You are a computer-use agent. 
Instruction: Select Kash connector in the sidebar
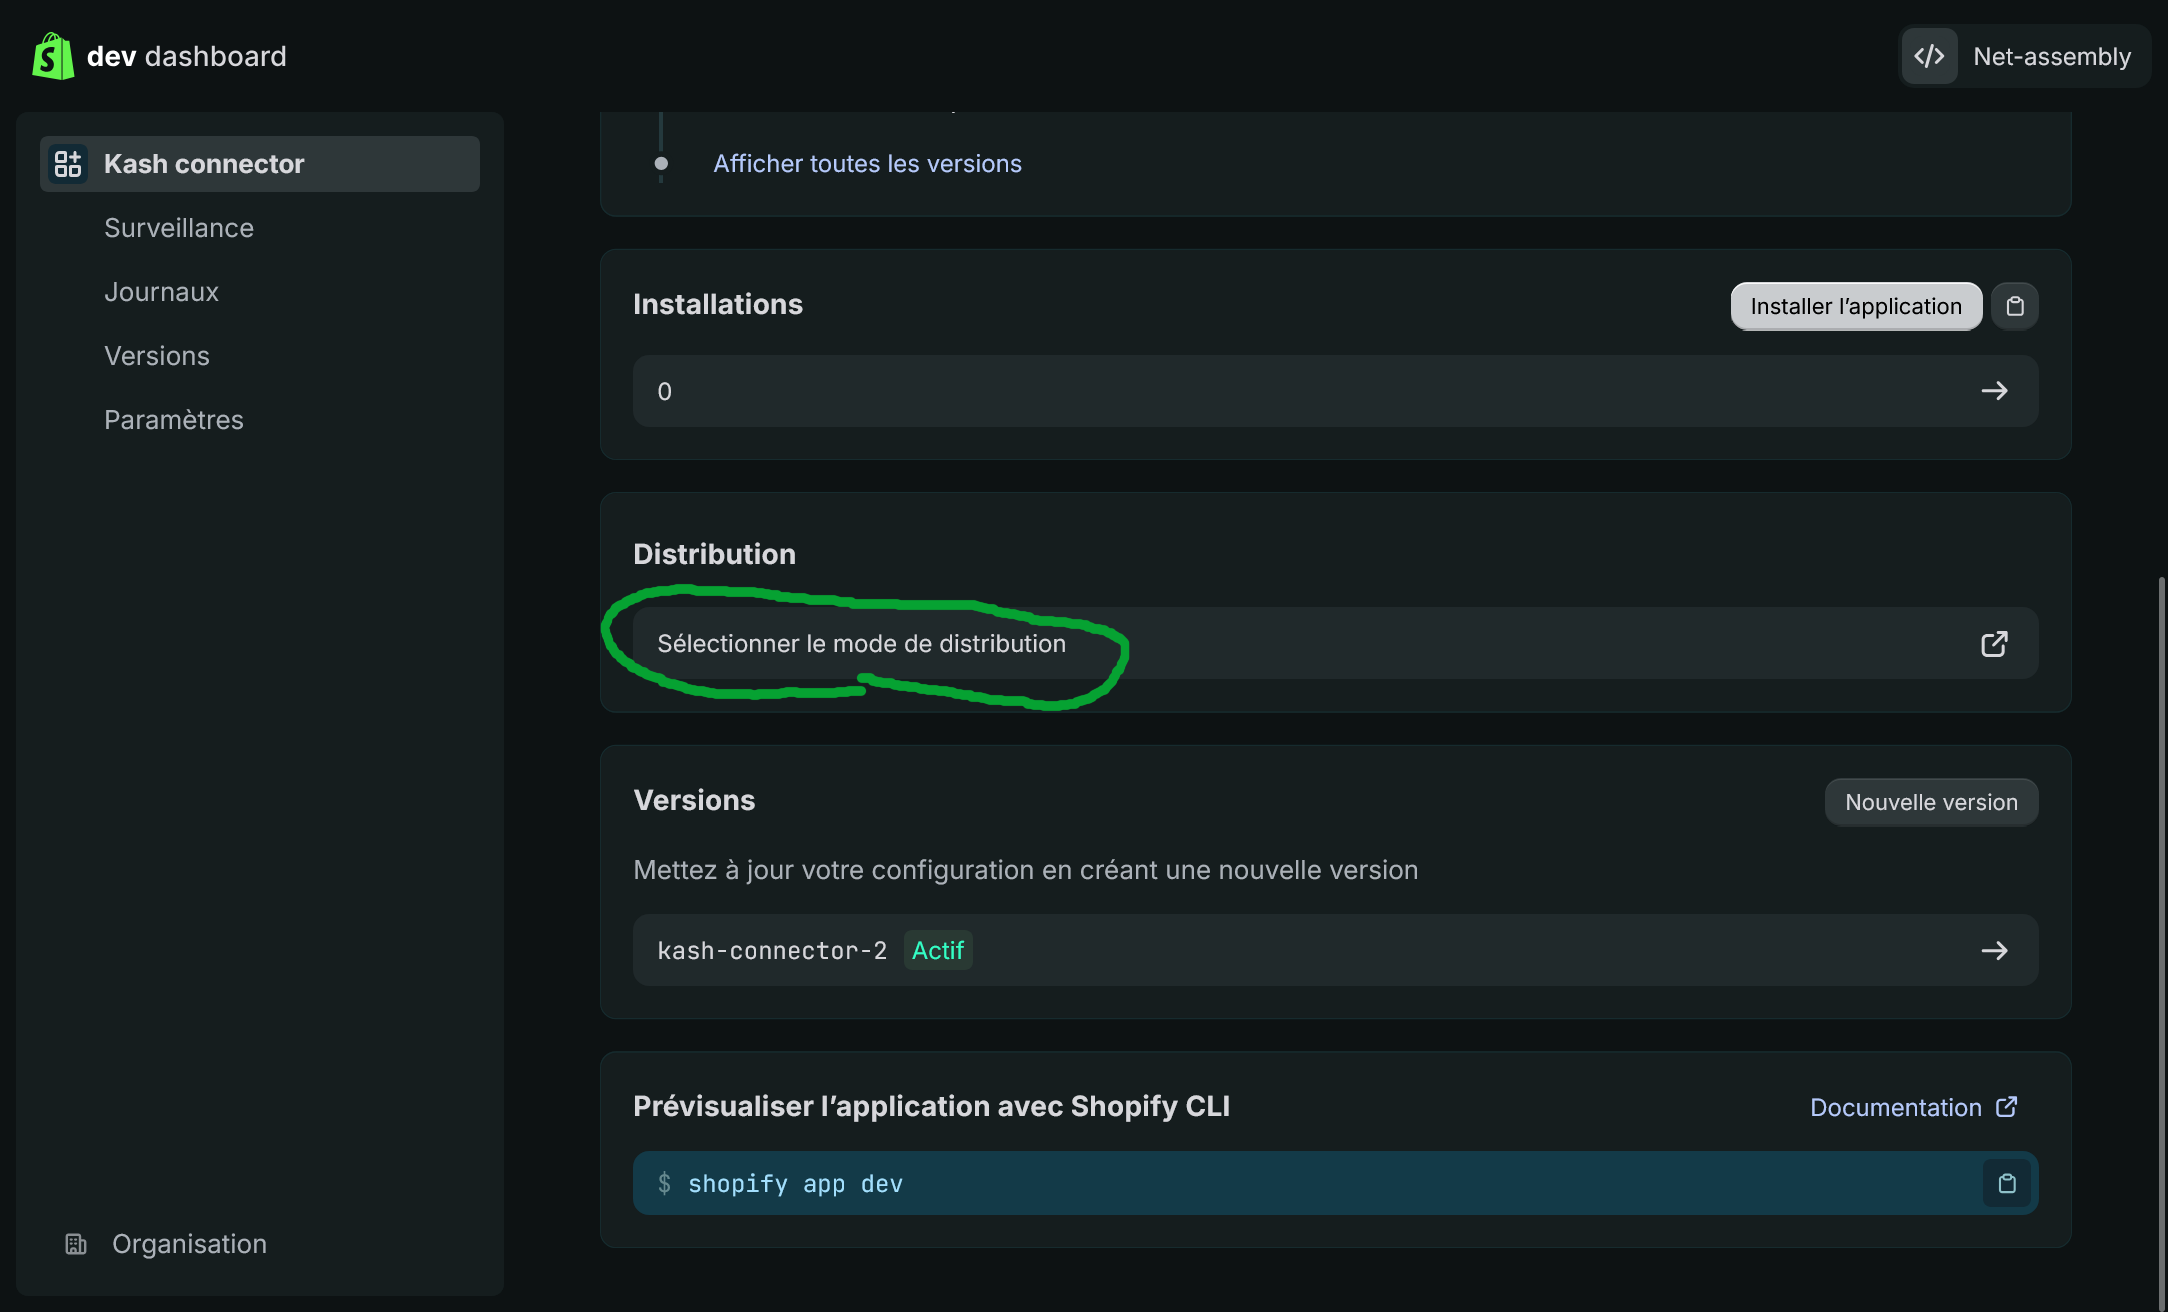(260, 164)
